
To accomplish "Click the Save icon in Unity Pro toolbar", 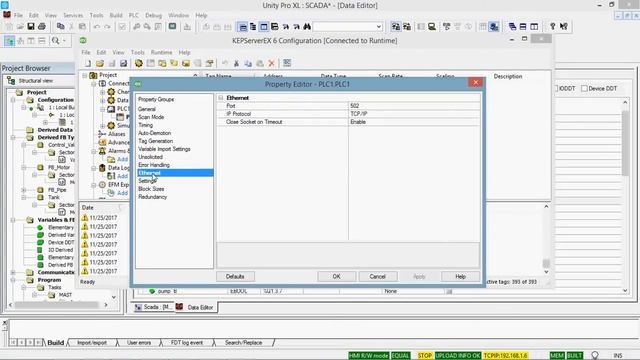I will (x=31, y=27).
